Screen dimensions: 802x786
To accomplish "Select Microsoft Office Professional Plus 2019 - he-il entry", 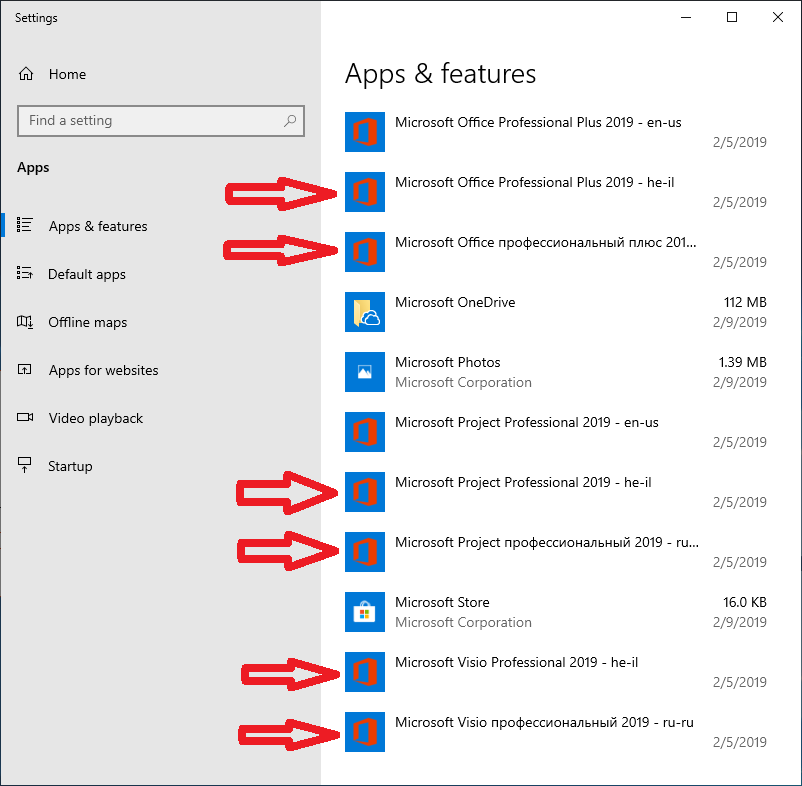I will pos(534,182).
